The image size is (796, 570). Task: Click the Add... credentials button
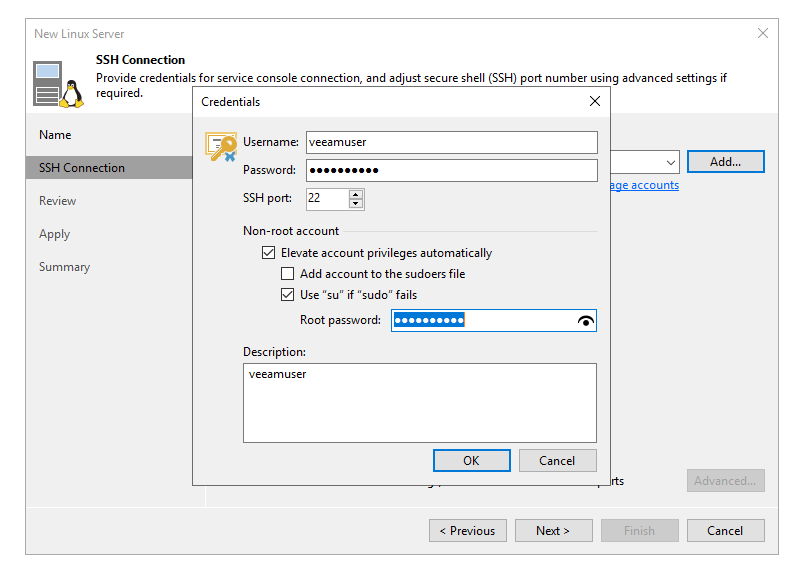(725, 162)
